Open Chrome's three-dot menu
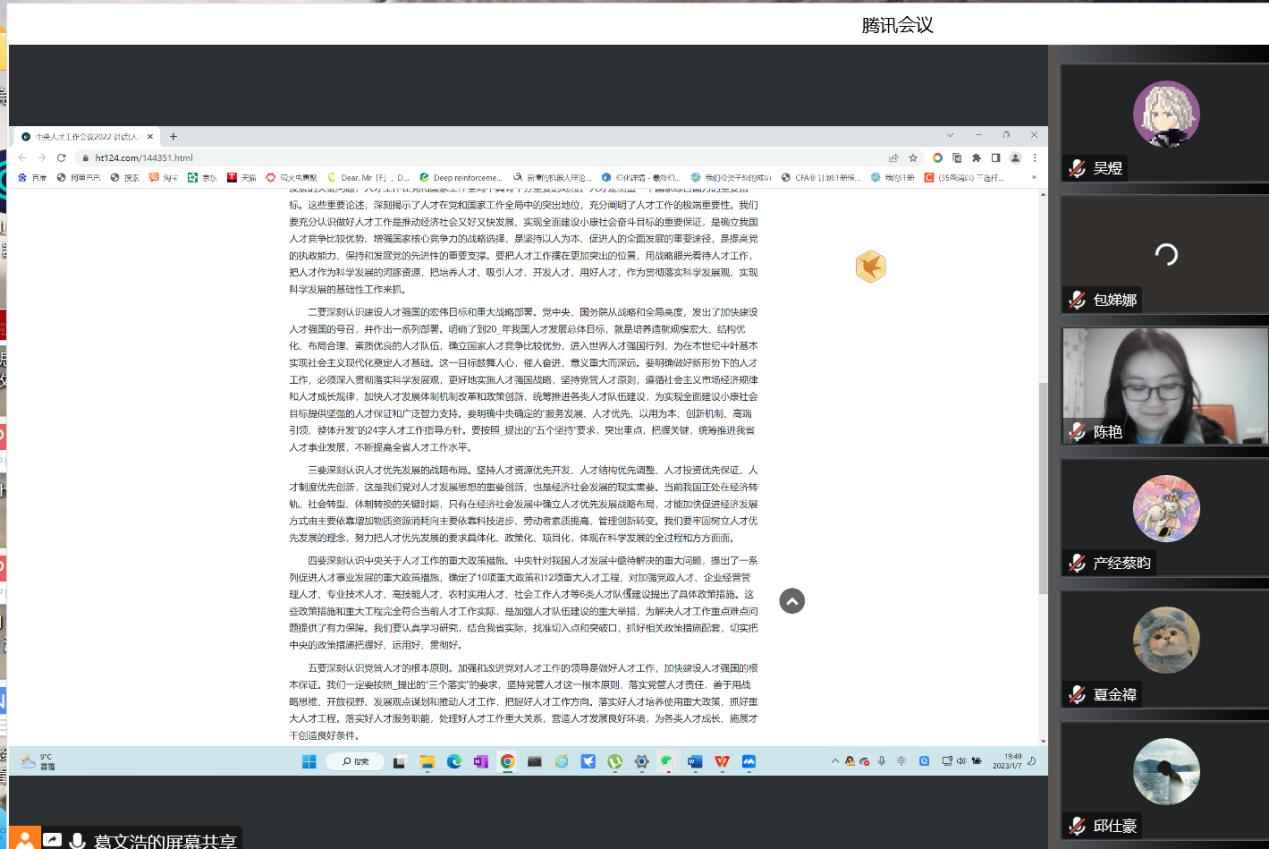Image resolution: width=1269 pixels, height=849 pixels. [1034, 157]
